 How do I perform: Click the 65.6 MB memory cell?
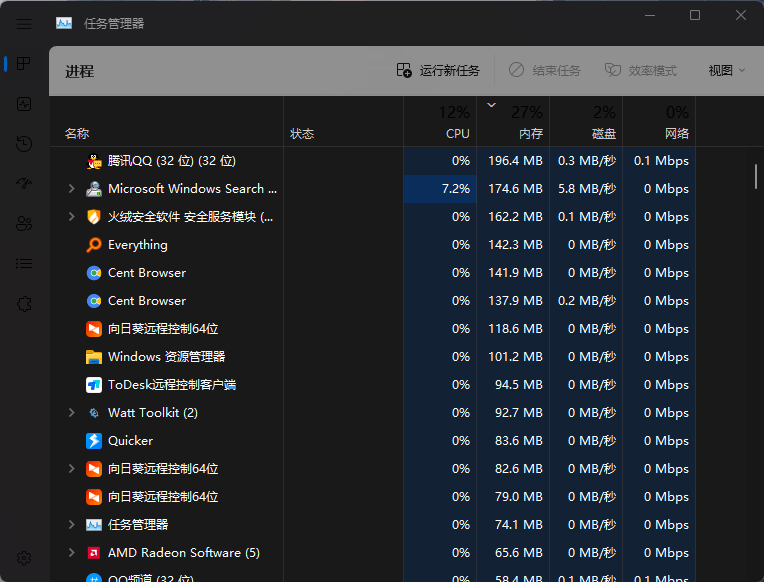(513, 553)
